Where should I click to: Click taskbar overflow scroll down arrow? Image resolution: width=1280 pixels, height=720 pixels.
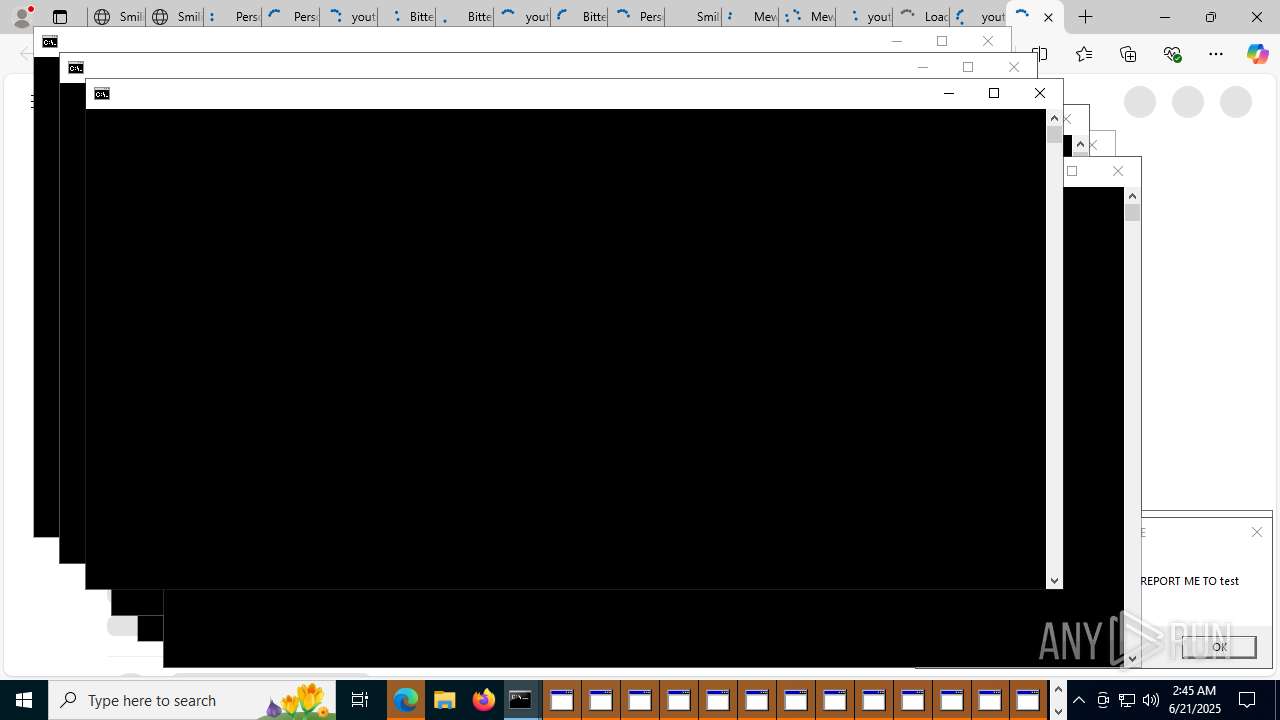pos(1058,711)
